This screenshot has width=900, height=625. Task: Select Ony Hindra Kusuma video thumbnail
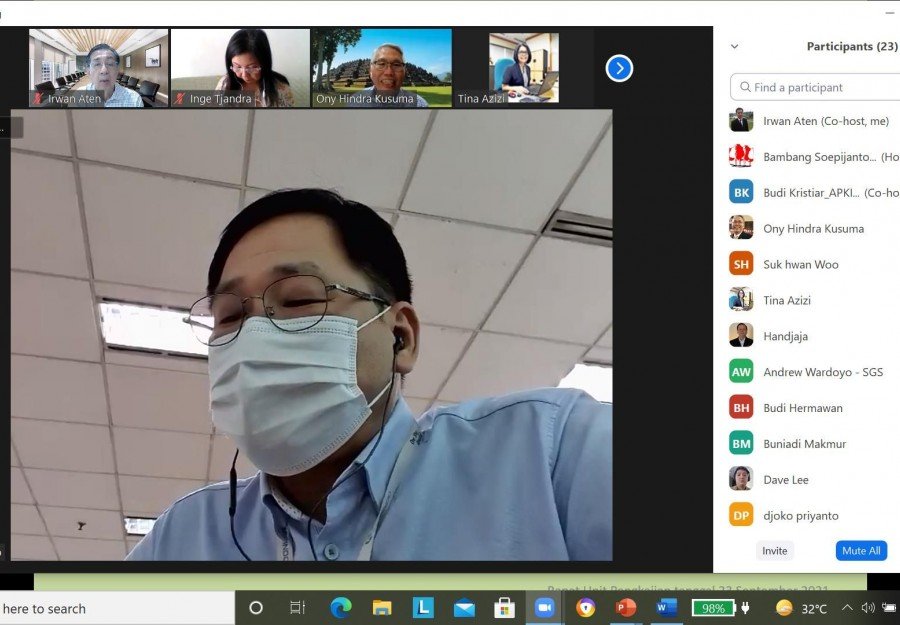(x=382, y=68)
